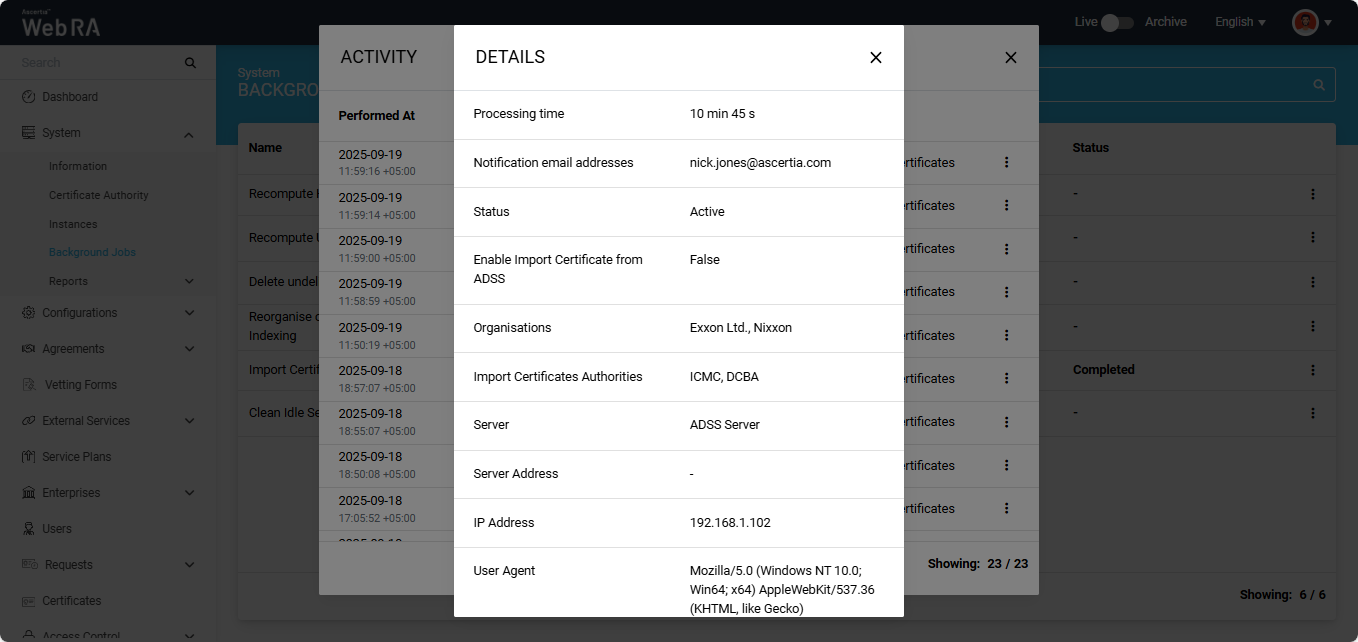Image resolution: width=1358 pixels, height=642 pixels.
Task: Go to Instances in sidebar
Action: [x=73, y=224]
